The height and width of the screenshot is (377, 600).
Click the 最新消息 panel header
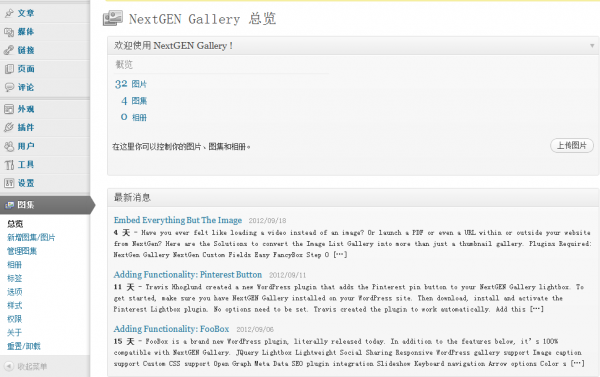tap(353, 197)
